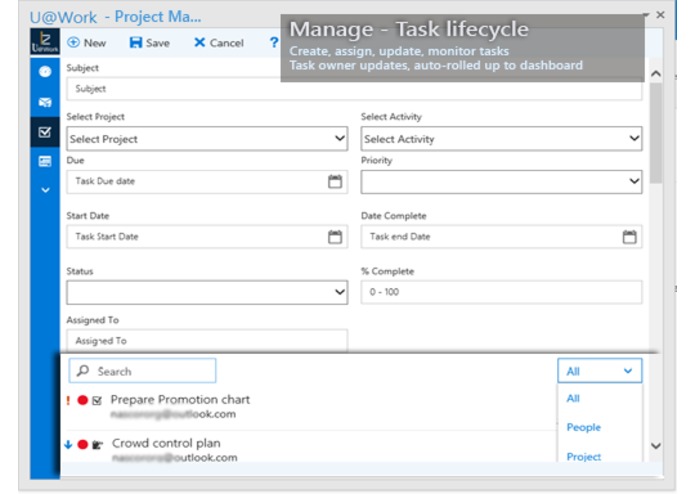Click the vertical scrollbar thumb
Screen dimensions: 695x494
click(x=656, y=133)
